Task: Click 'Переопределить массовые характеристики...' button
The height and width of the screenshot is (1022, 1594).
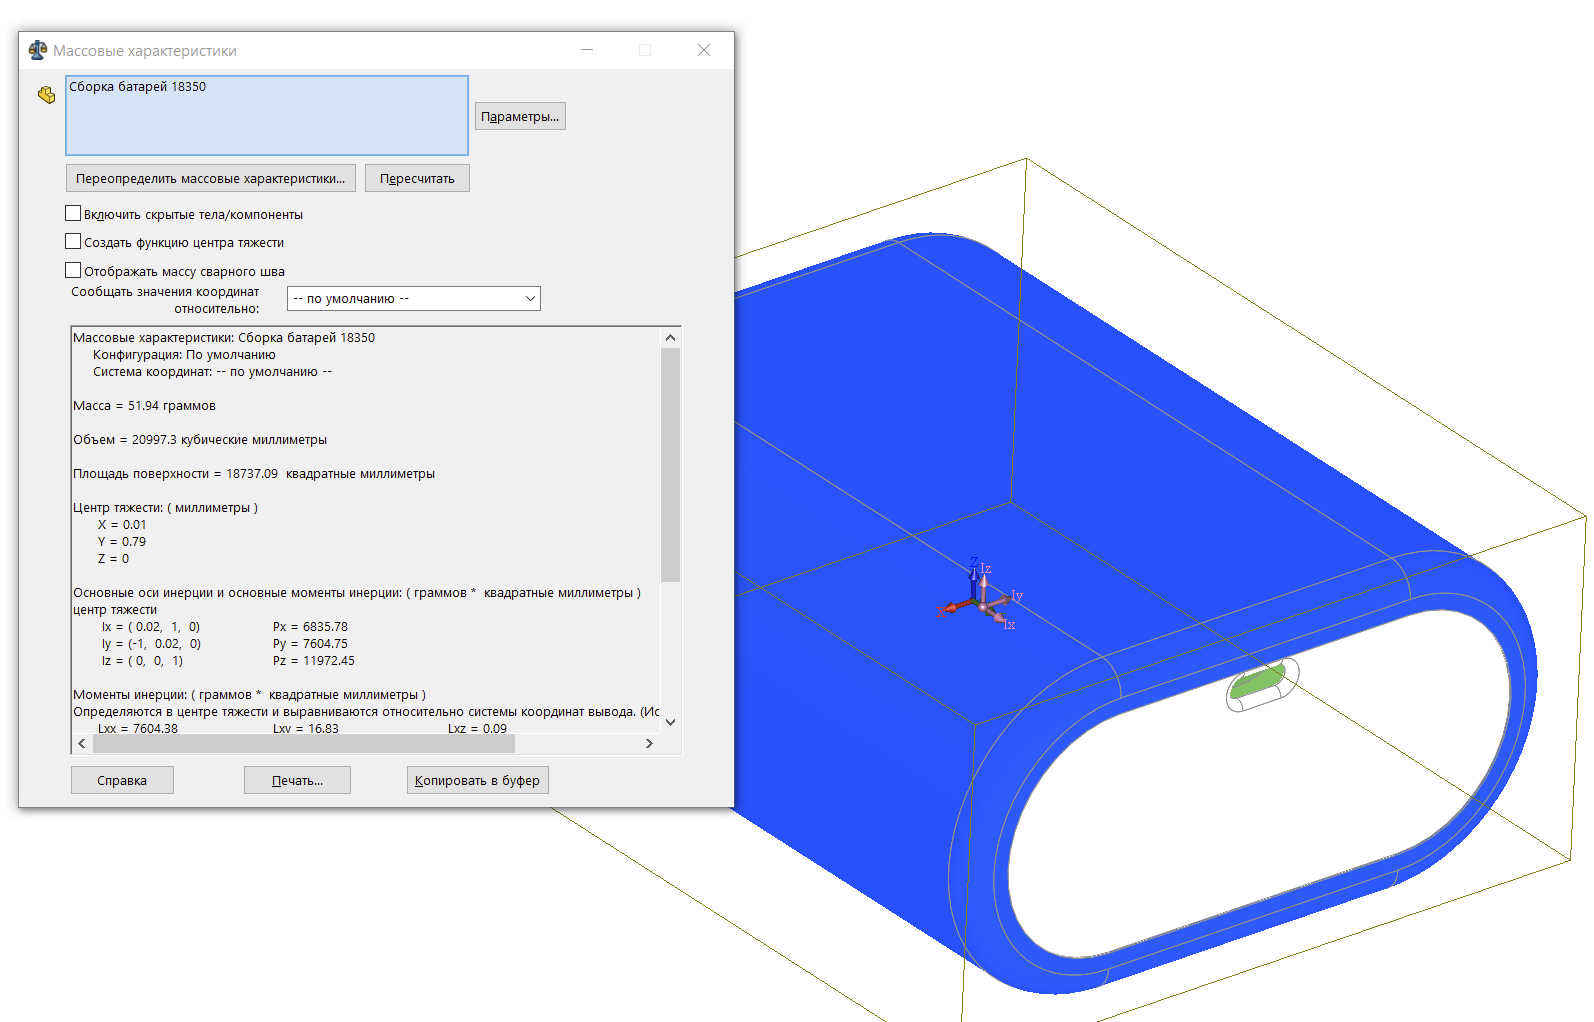Action: (210, 179)
